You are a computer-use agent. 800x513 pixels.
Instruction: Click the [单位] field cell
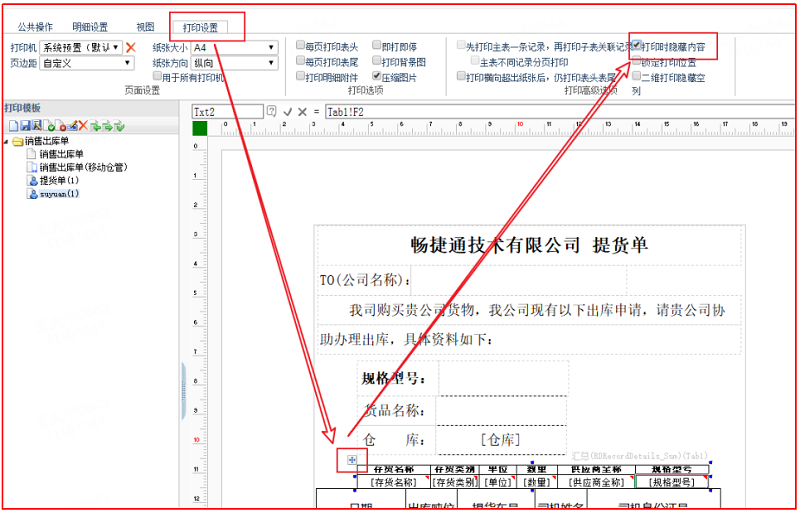(x=497, y=481)
